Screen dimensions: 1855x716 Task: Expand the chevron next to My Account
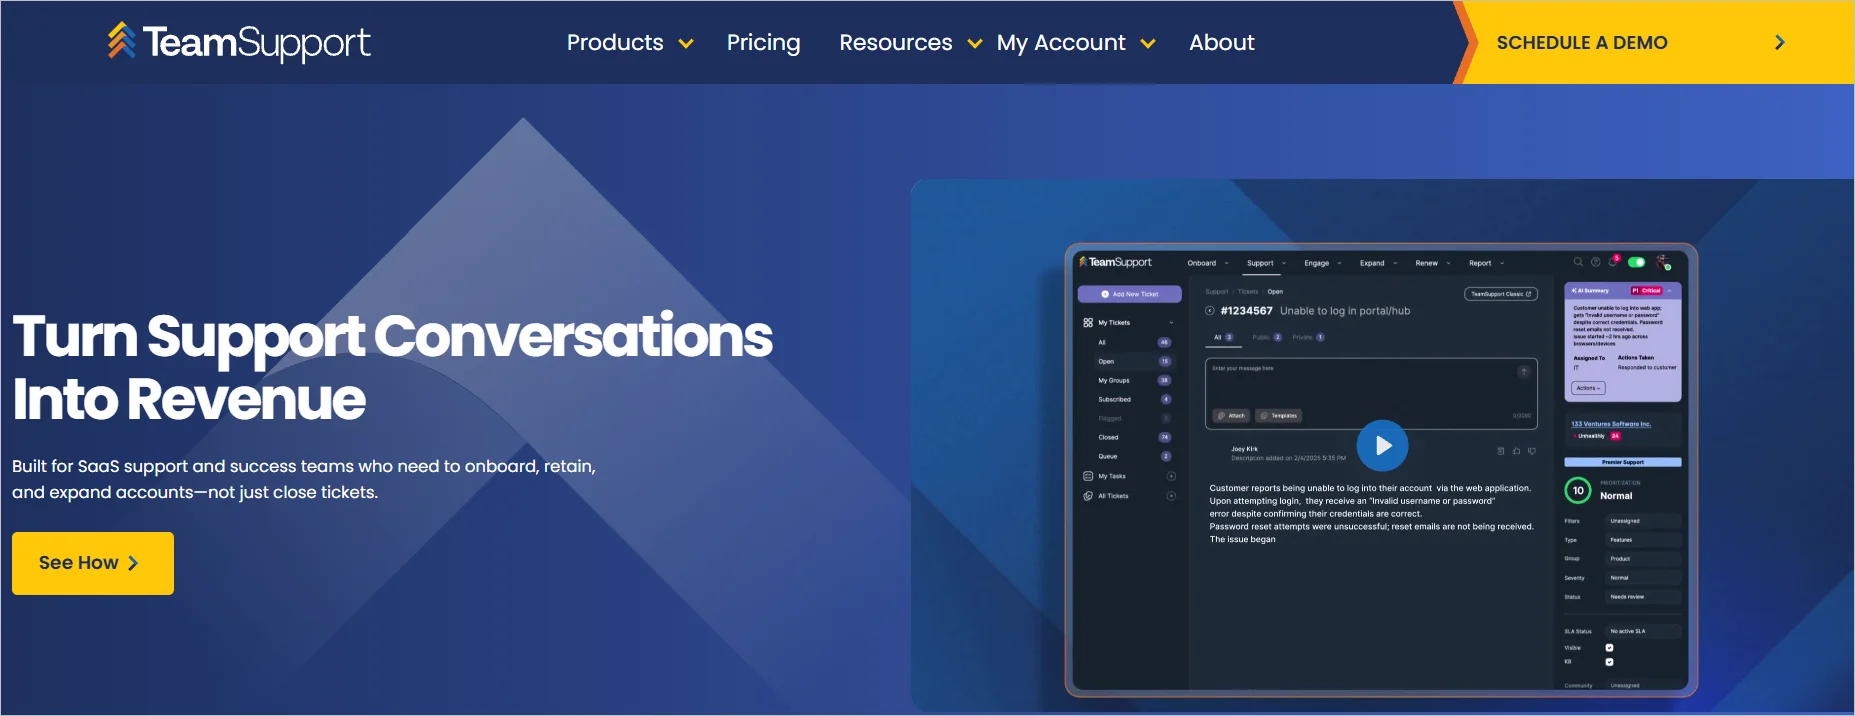pyautogui.click(x=1148, y=43)
